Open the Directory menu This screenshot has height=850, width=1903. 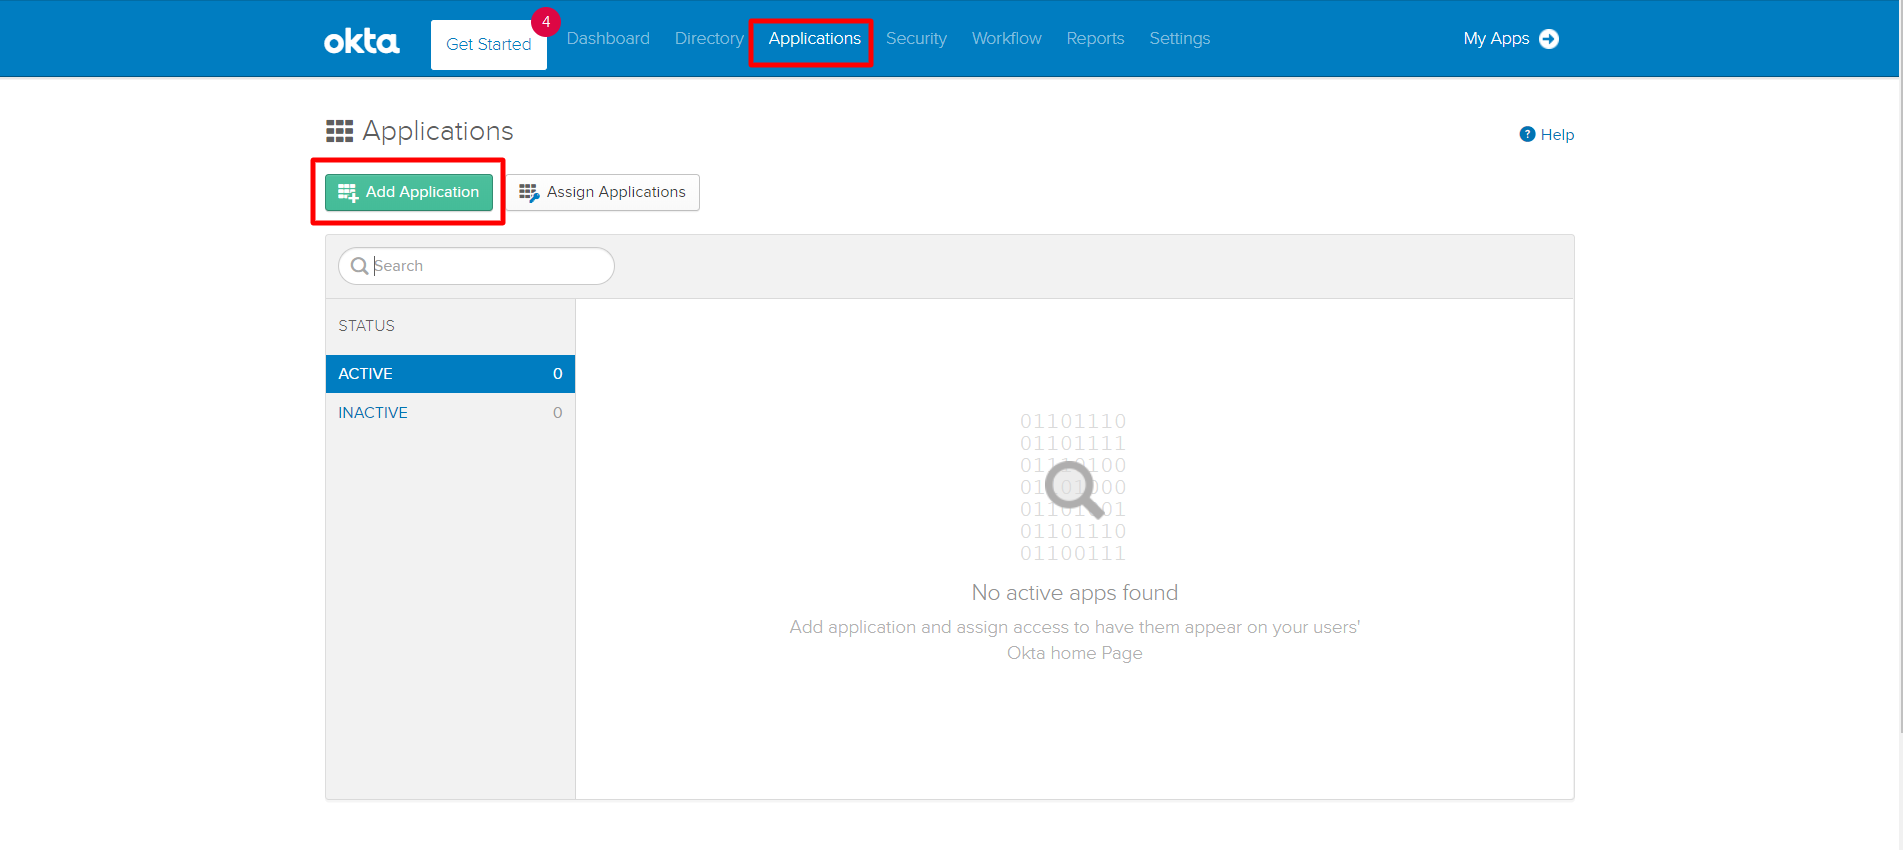coord(709,38)
